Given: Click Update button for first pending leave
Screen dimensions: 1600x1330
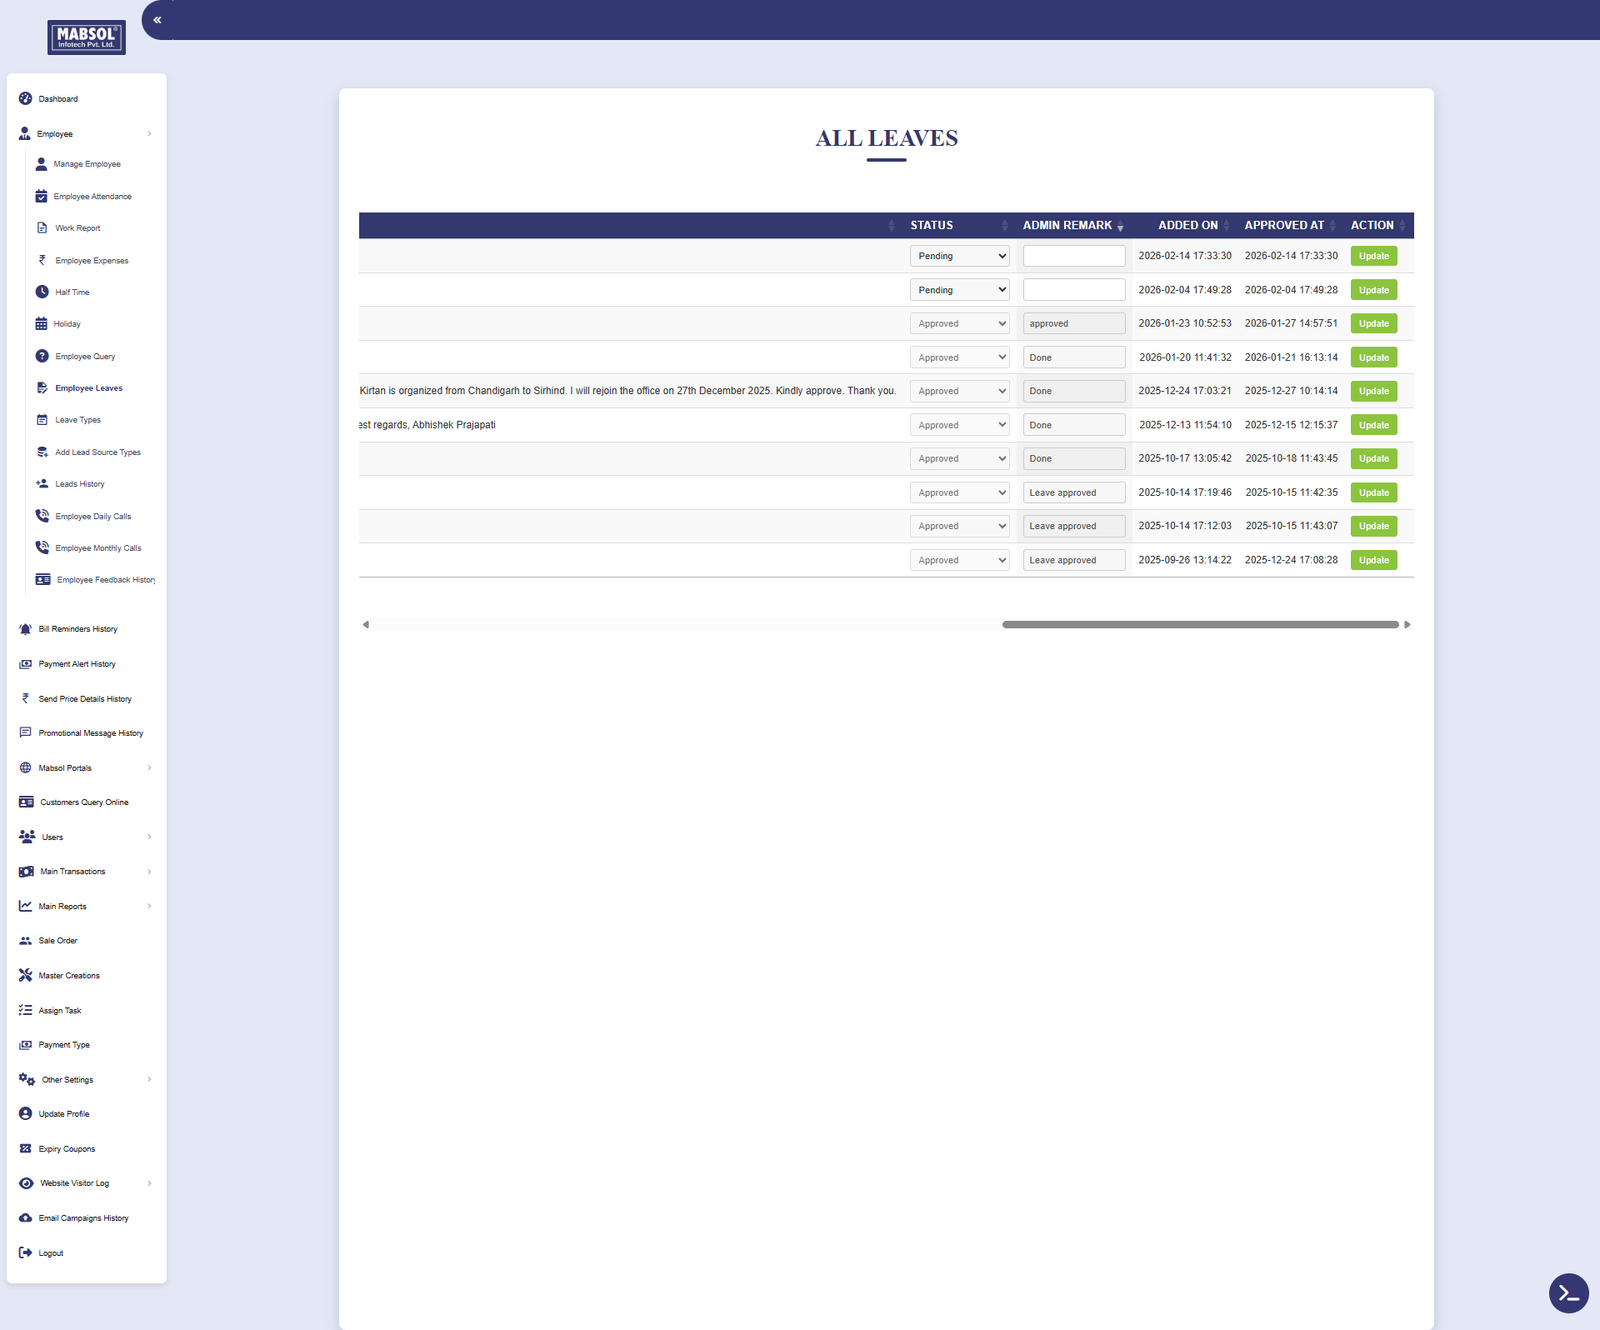Looking at the screenshot, I should point(1373,256).
